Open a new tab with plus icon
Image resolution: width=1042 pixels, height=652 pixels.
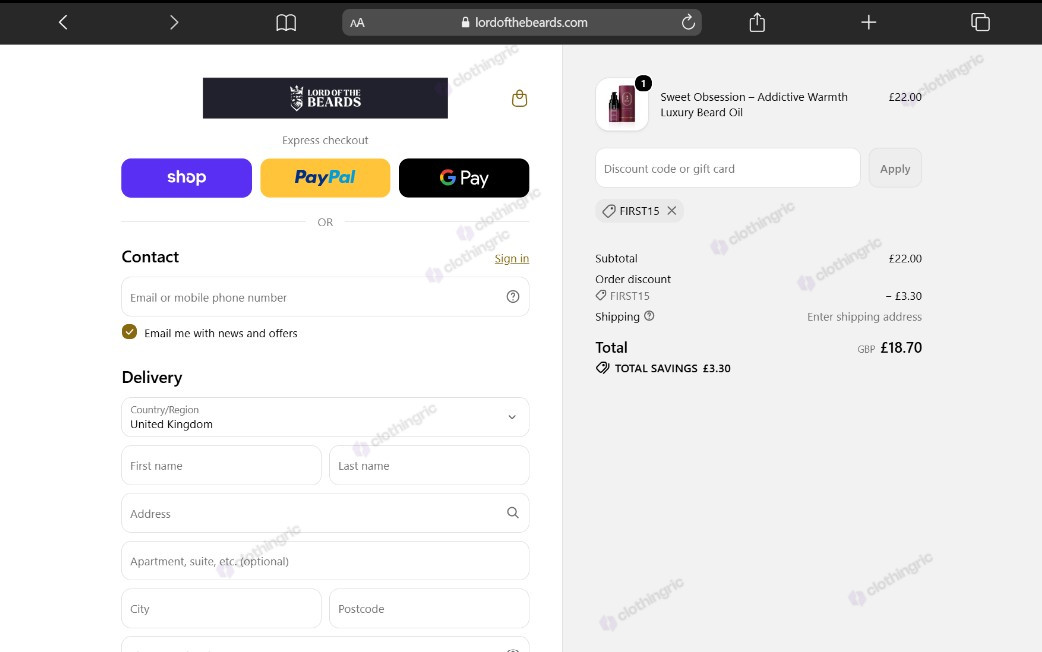(869, 23)
